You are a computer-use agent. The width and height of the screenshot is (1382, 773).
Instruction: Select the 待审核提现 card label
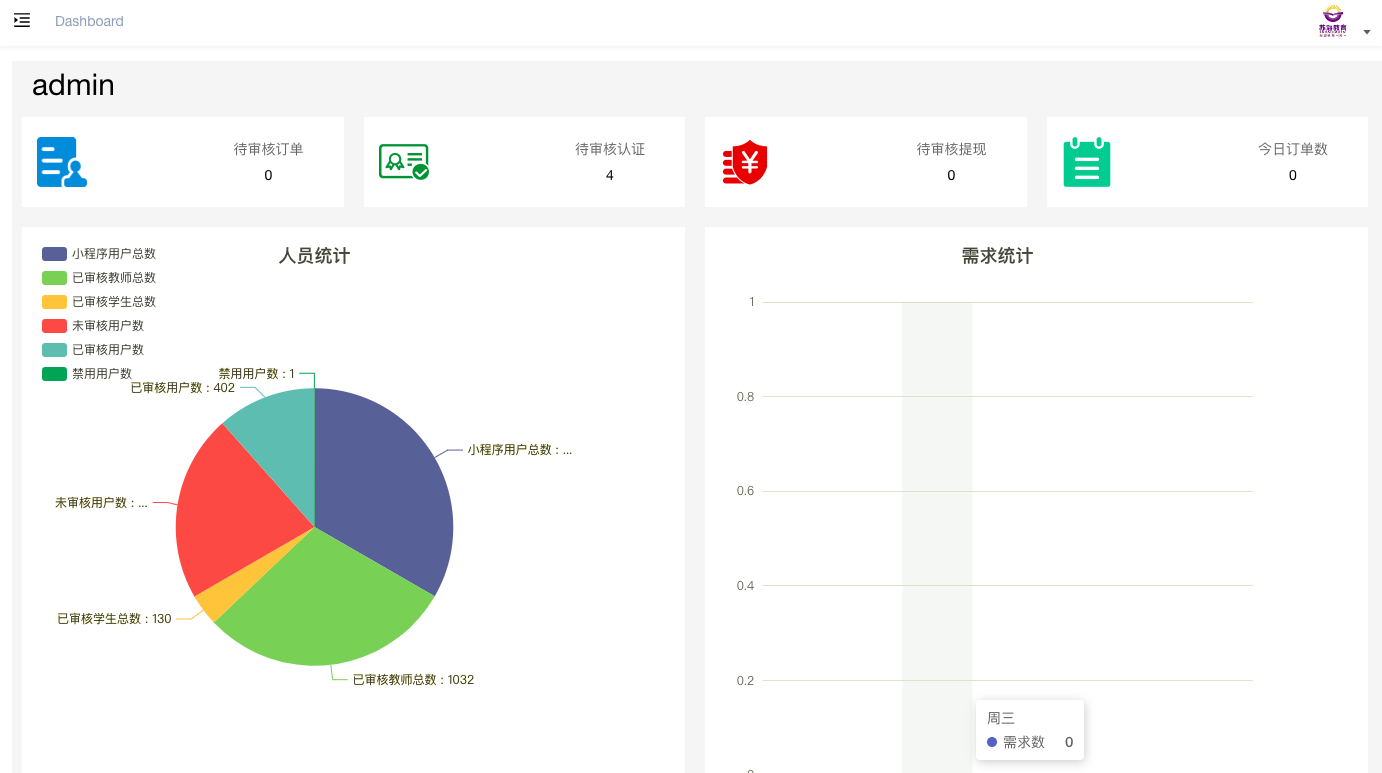pos(951,149)
